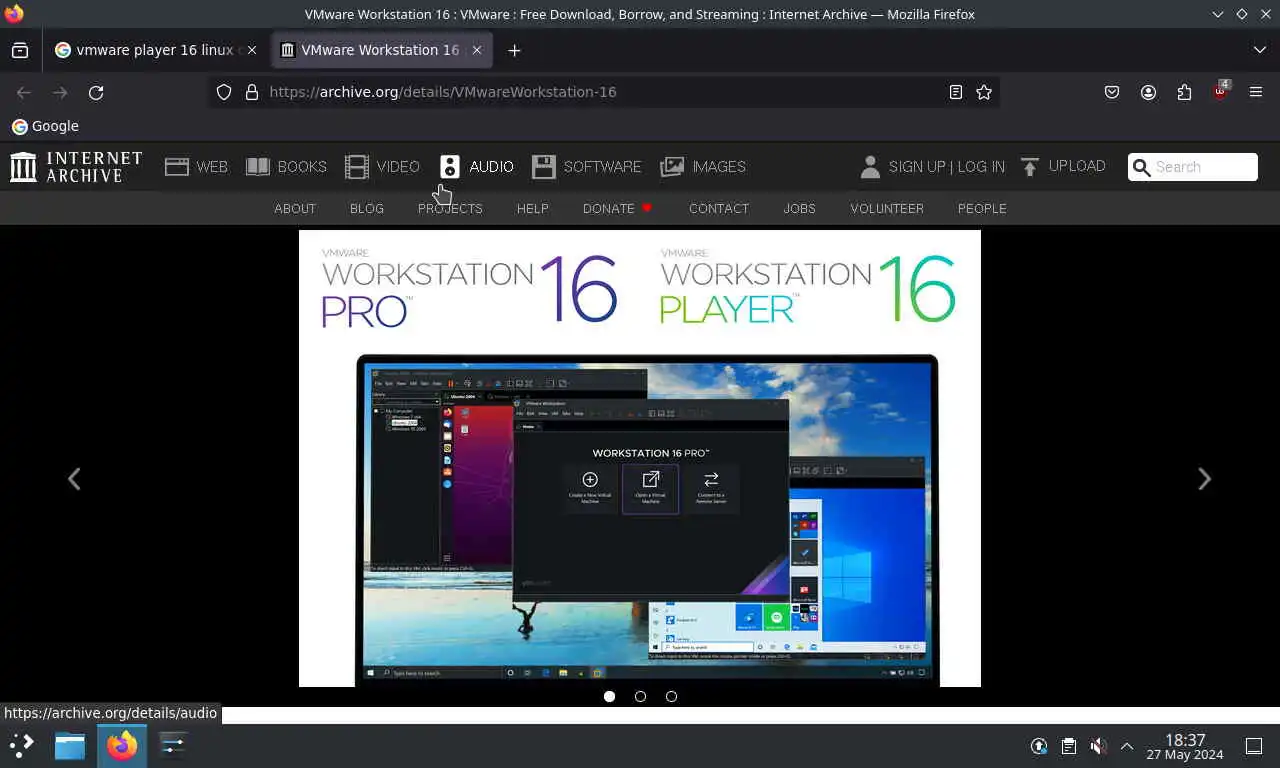Save page to Pocket
This screenshot has height=768, width=1280.
coord(1112,92)
